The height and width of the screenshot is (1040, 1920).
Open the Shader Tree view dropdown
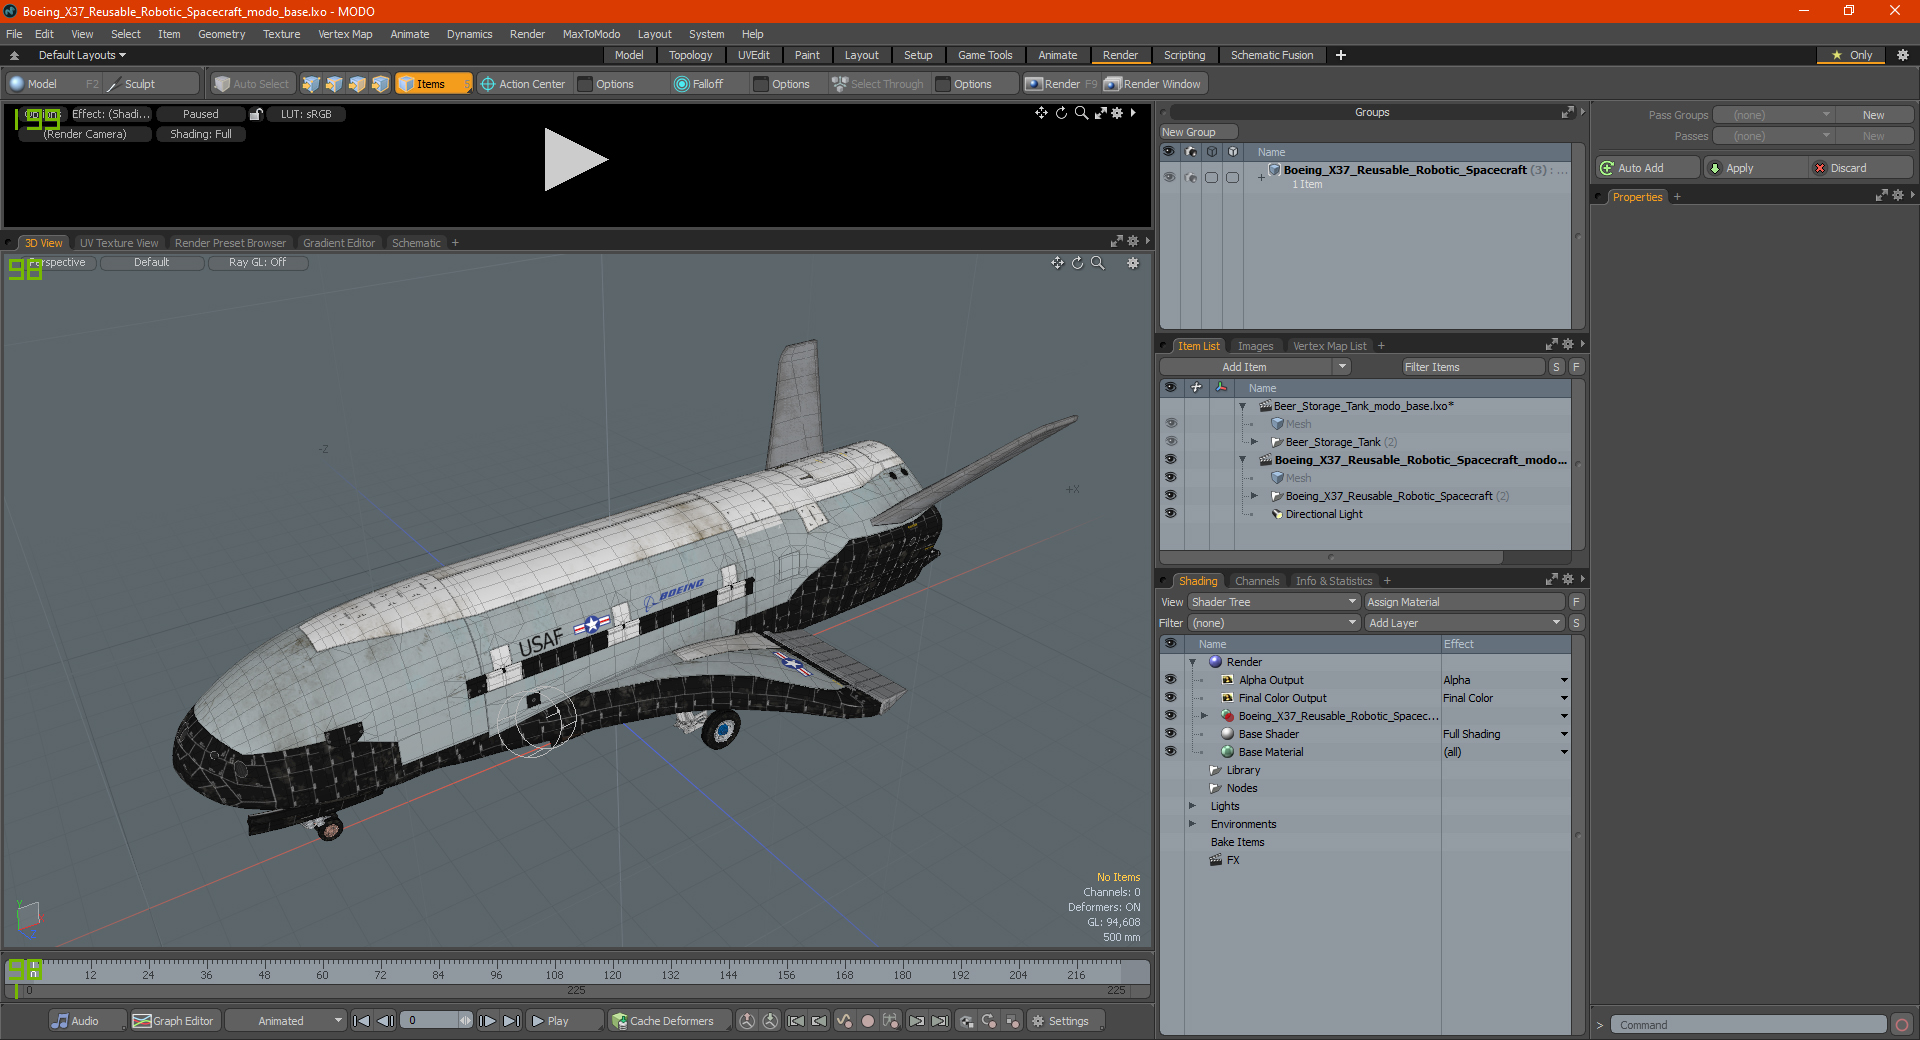click(1274, 602)
